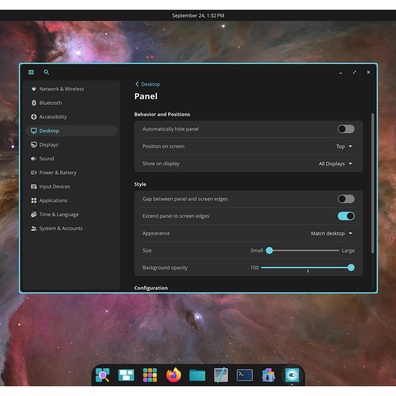Click the Behavior and Positions heading
396x396 pixels.
162,114
